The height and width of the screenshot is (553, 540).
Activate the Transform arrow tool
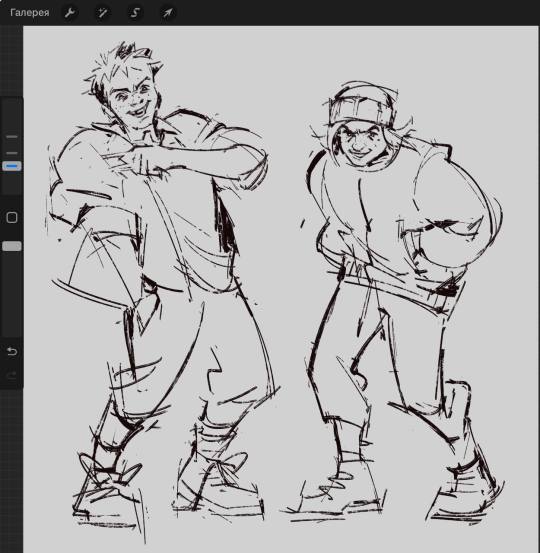coord(167,13)
